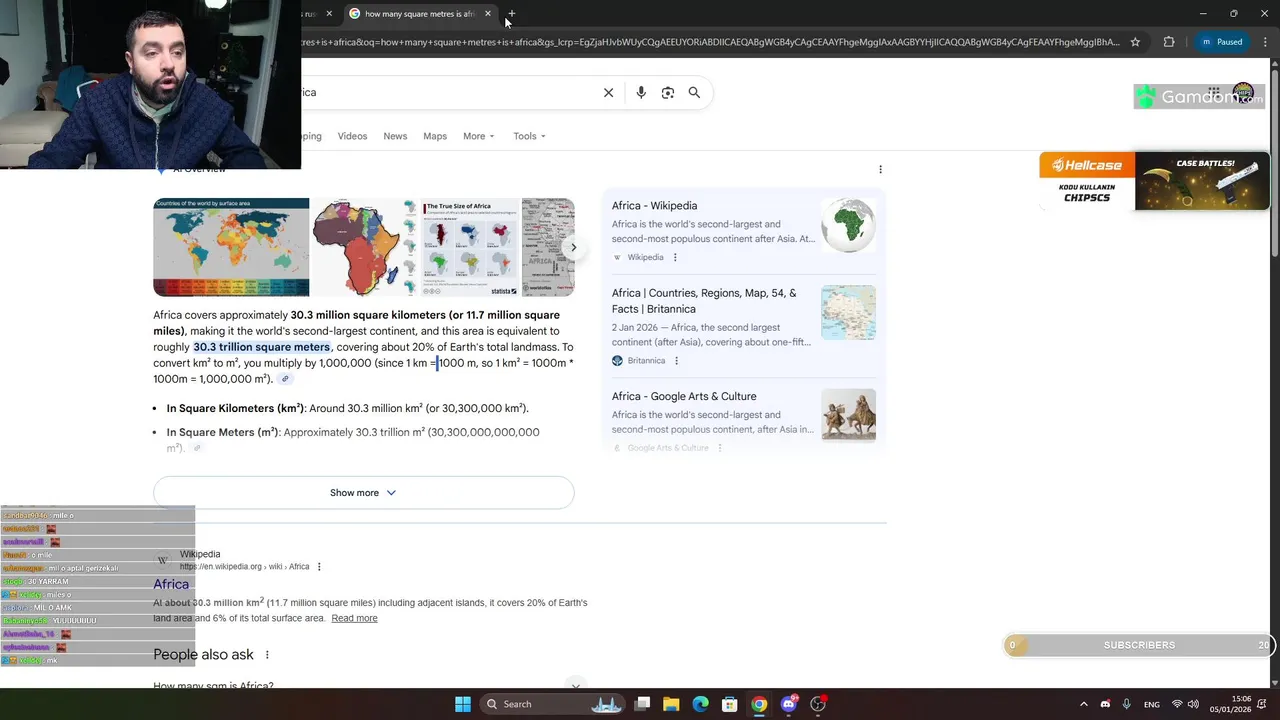This screenshot has height=720, width=1280.
Task: Open the network Wi-Fi tray icon
Action: point(1177,704)
